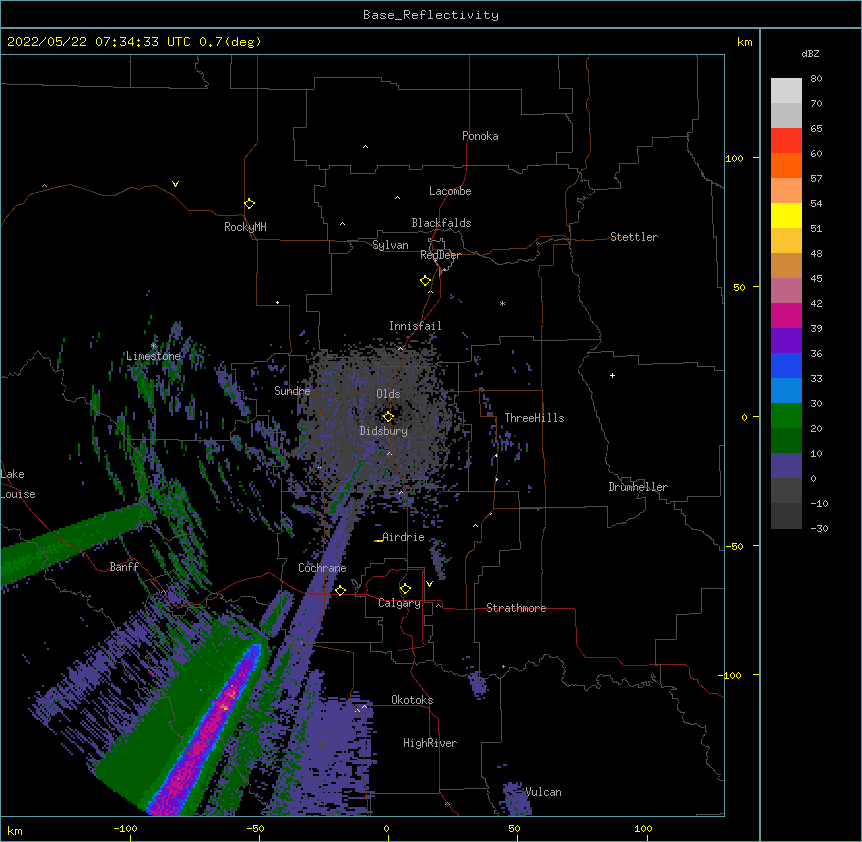Click the dBZ legend heading

[810, 54]
